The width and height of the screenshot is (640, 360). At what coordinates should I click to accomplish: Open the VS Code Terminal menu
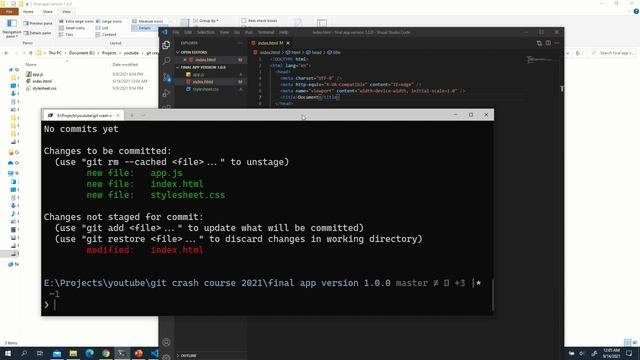[x=266, y=32]
